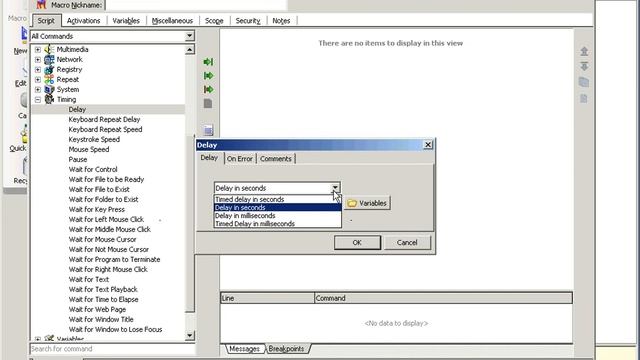This screenshot has width=640, height=360.
Task: Select the Delay tab in Delay dialog
Action: (209, 158)
